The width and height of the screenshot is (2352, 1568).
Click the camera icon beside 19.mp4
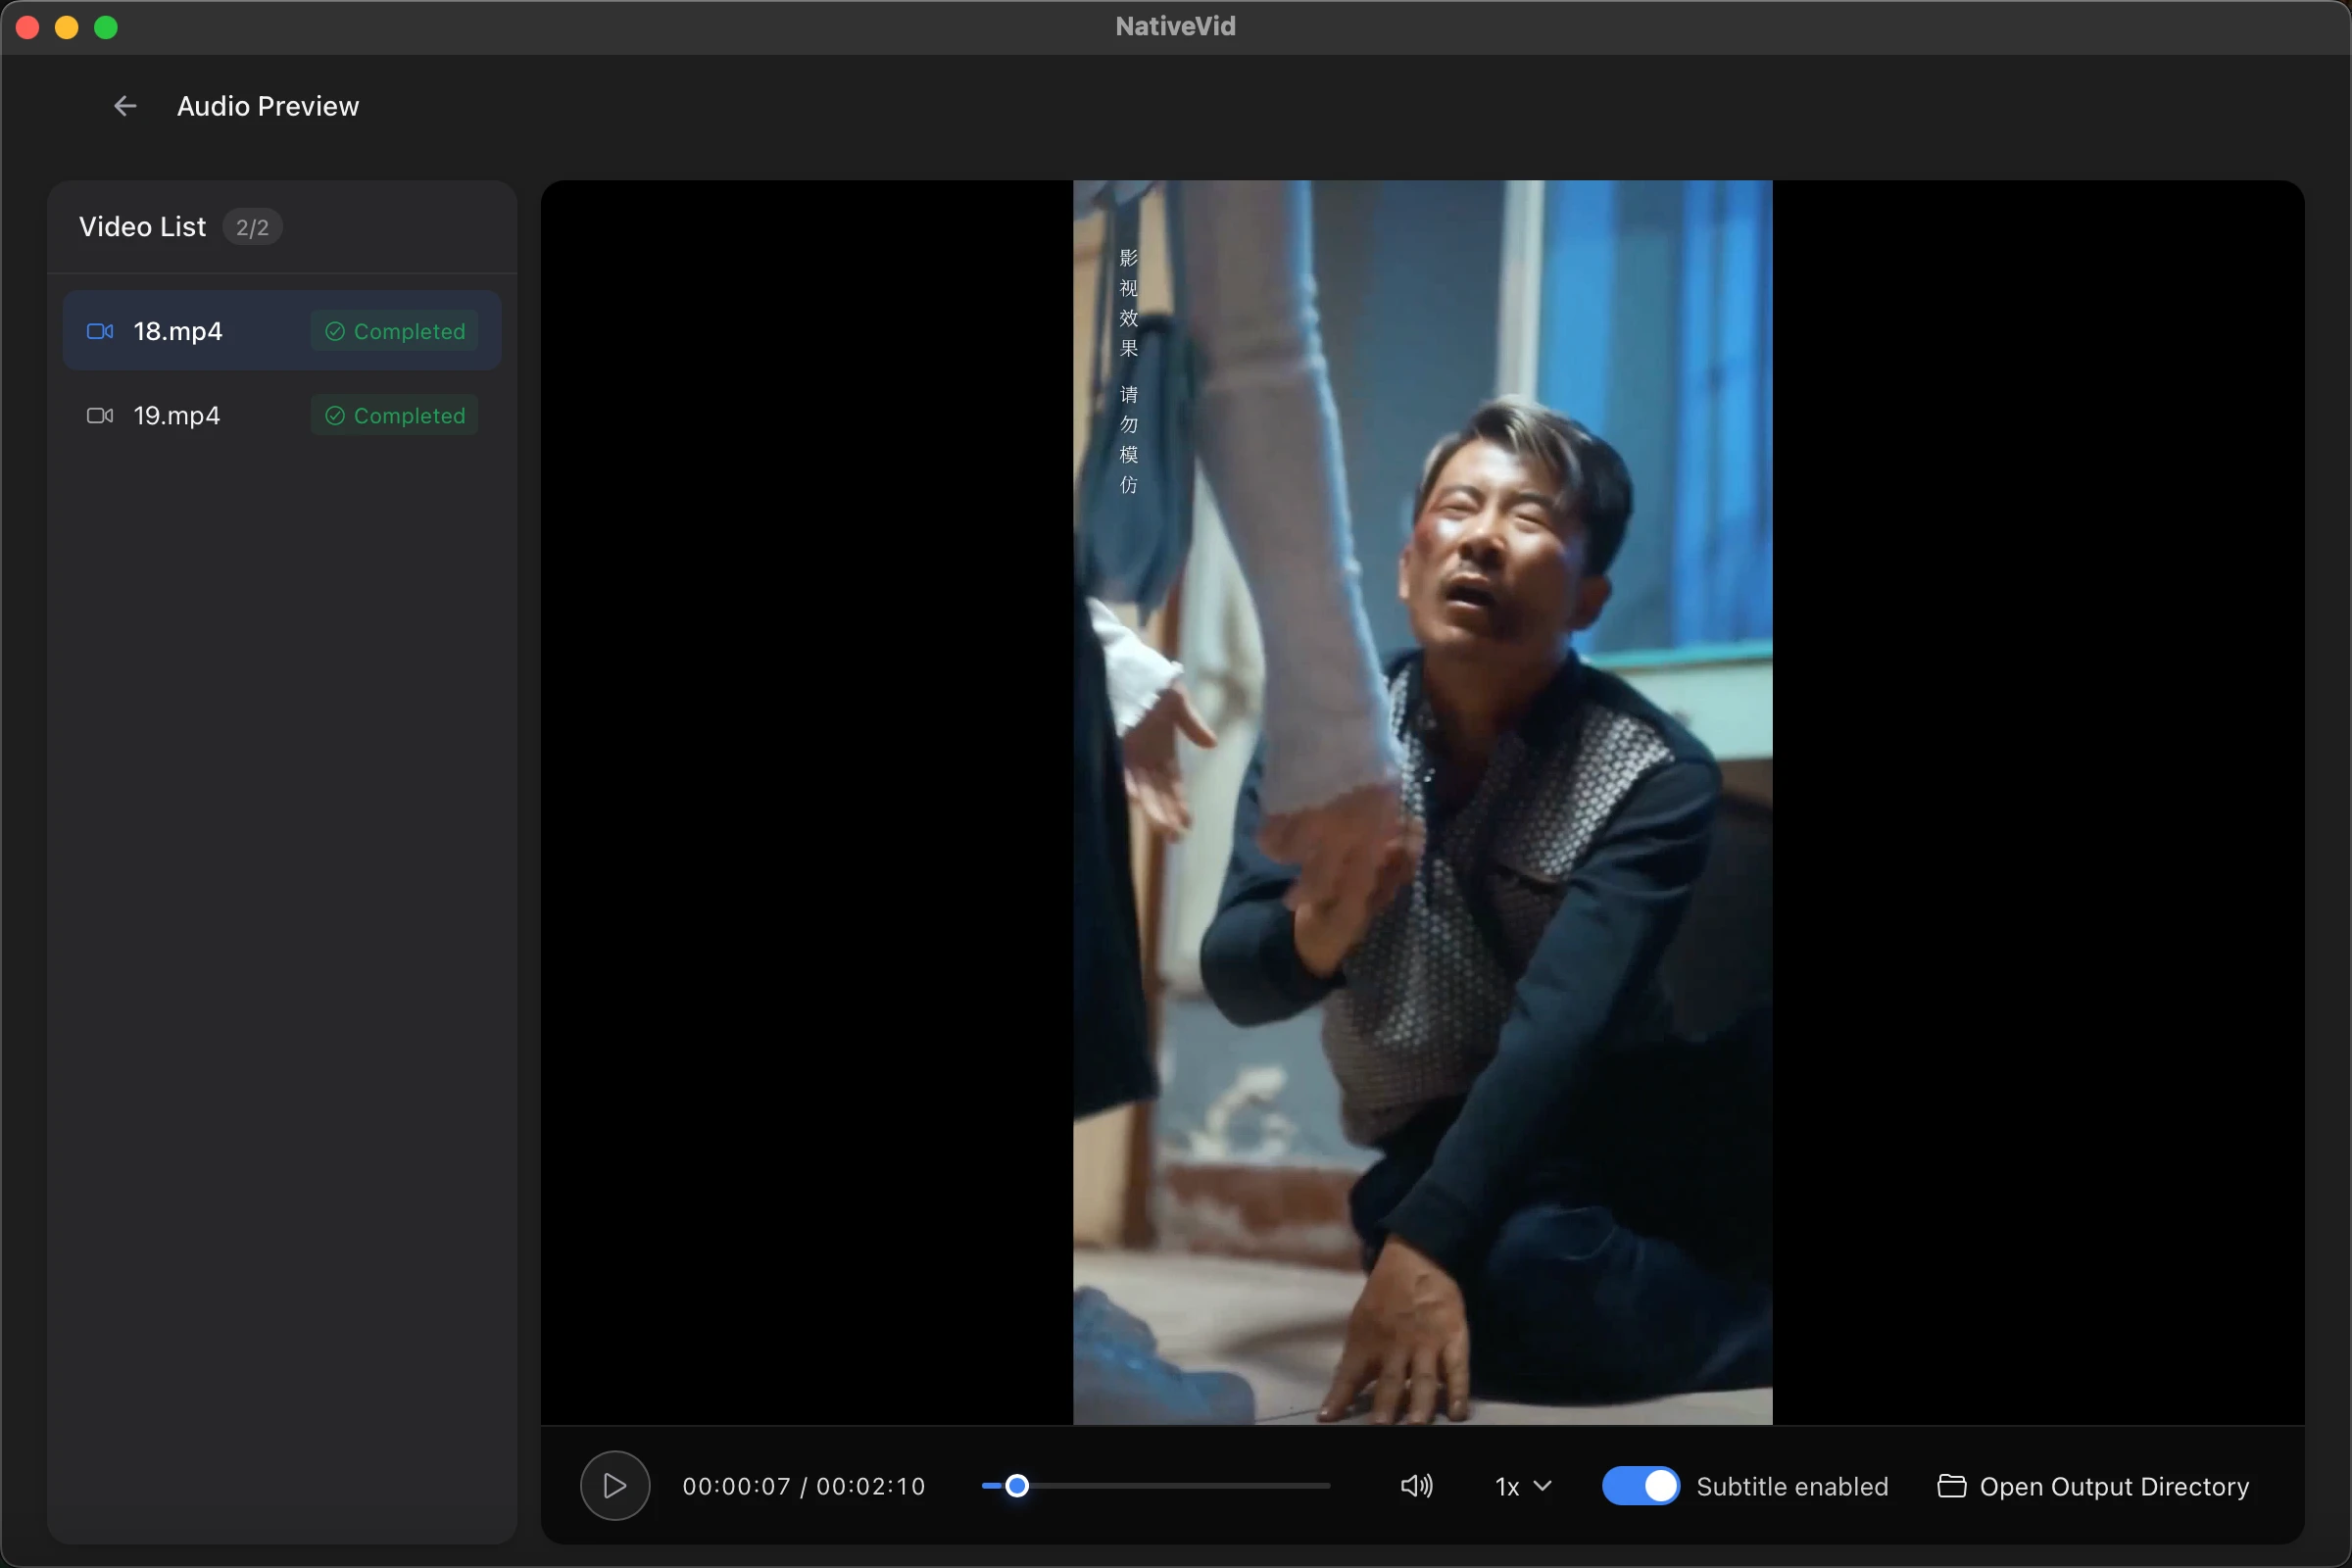(x=100, y=415)
